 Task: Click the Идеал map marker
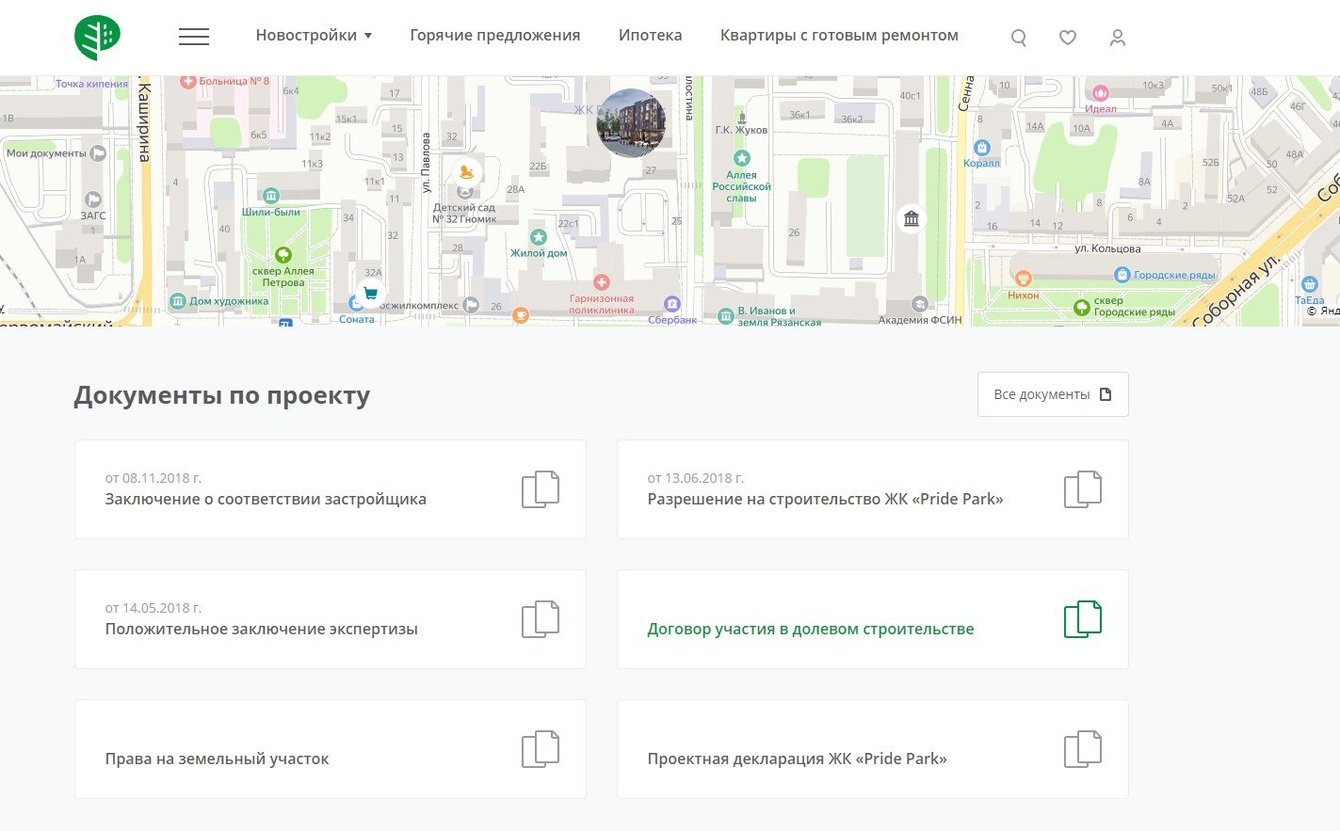pos(1101,93)
